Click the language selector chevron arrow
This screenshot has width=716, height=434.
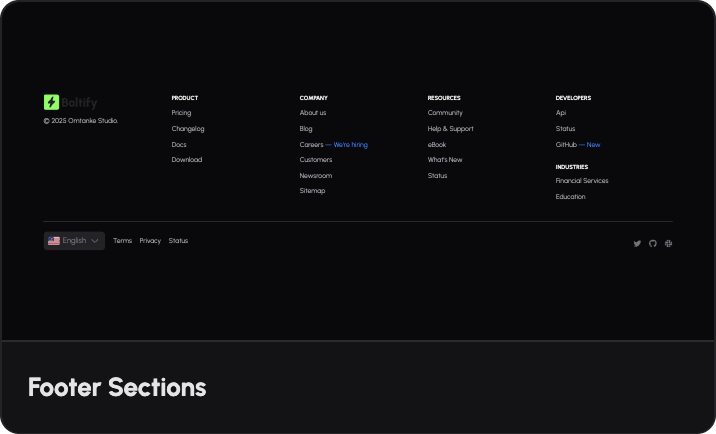coord(95,241)
